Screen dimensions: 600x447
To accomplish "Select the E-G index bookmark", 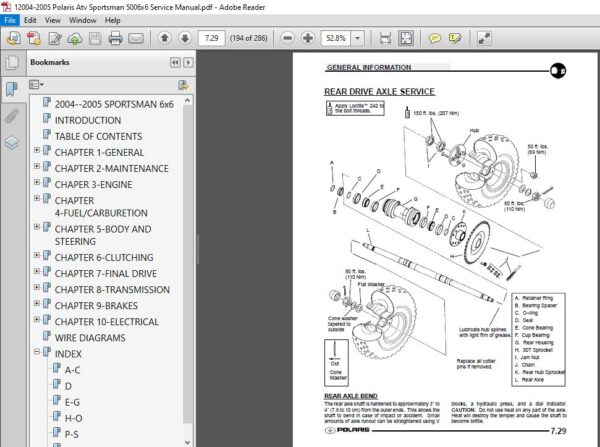I will pos(72,402).
